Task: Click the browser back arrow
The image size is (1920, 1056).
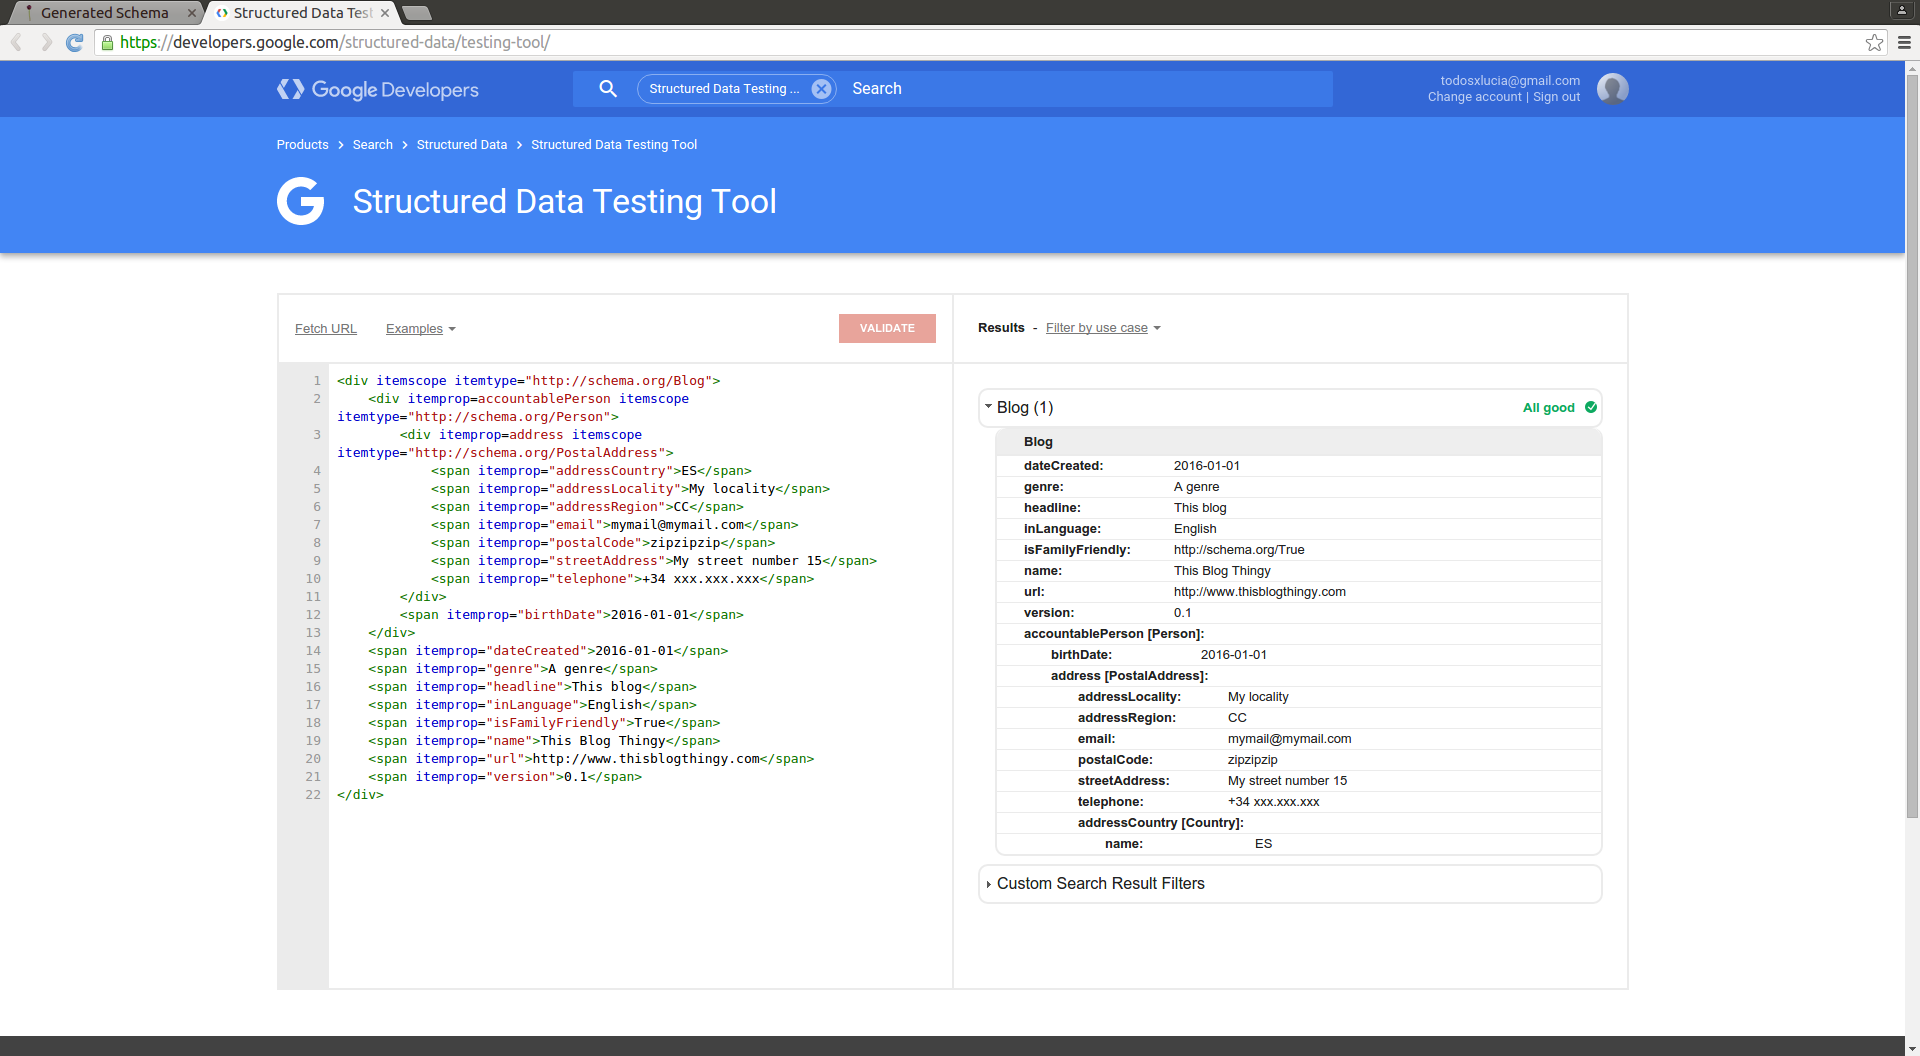Action: tap(17, 42)
